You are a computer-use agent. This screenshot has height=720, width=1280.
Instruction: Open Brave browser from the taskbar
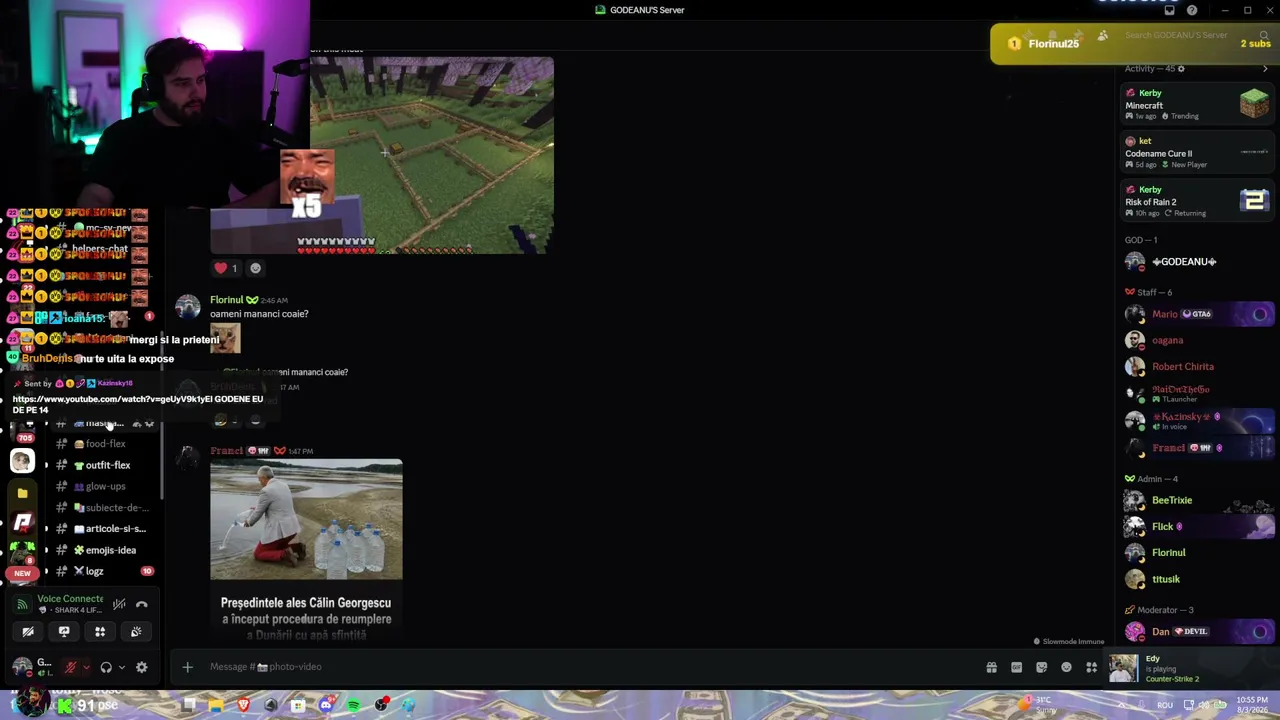pos(243,706)
